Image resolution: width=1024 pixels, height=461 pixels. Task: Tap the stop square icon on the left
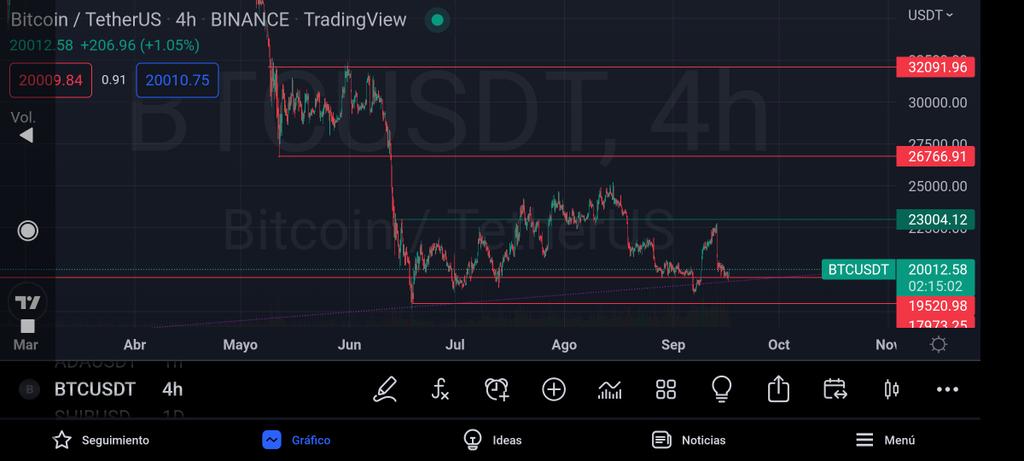(27, 326)
